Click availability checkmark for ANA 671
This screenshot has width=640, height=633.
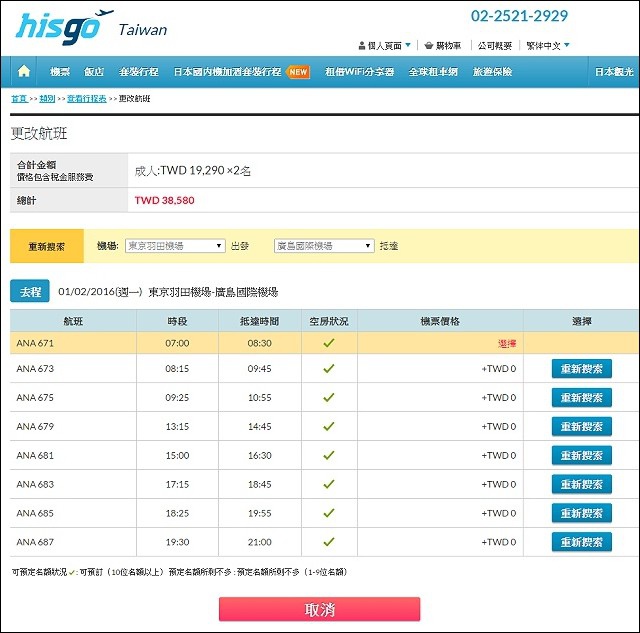click(329, 342)
